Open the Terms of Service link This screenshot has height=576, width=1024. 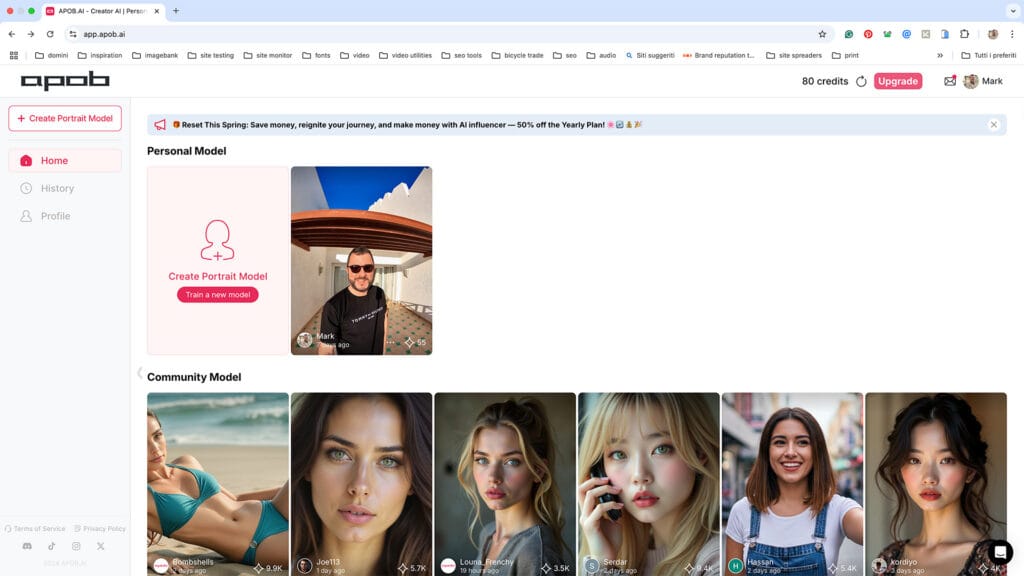pyautogui.click(x=39, y=528)
